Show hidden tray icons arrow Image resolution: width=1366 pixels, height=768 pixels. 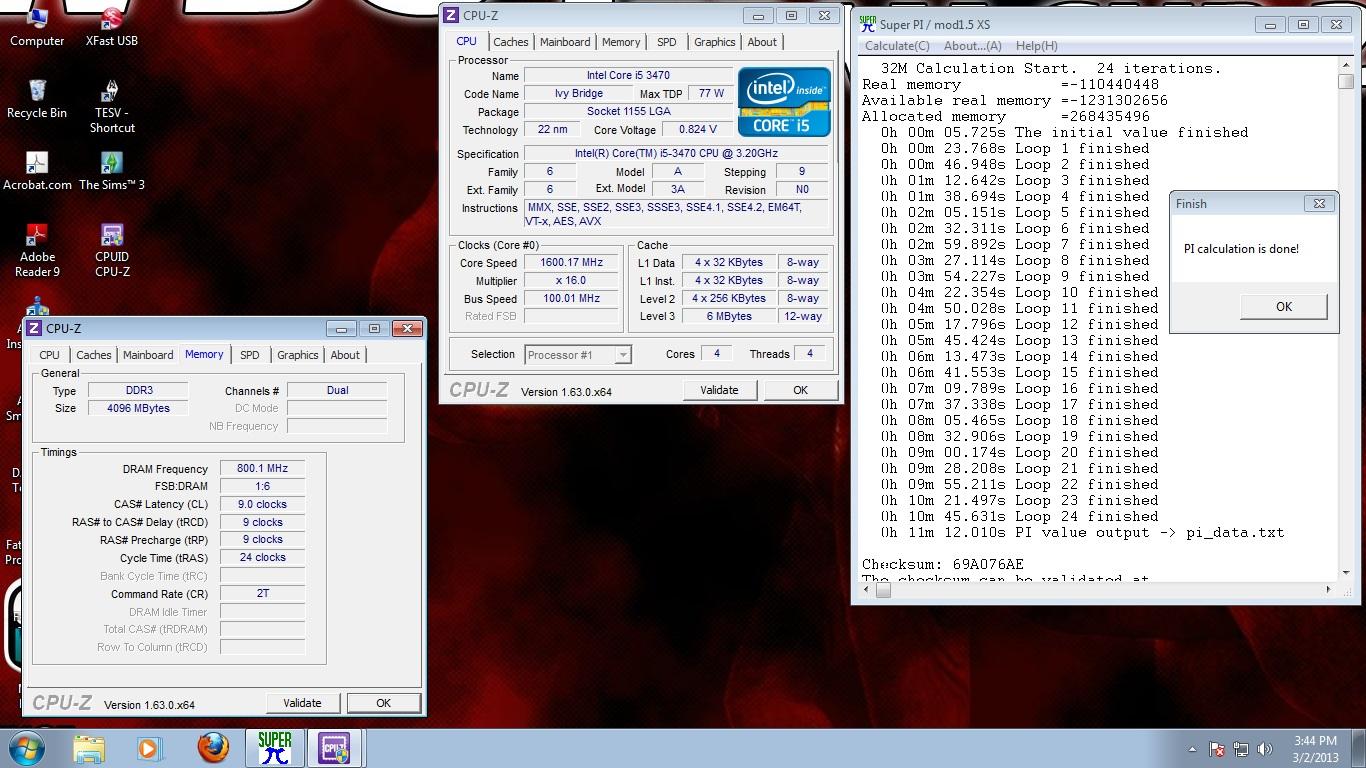click(x=1192, y=749)
